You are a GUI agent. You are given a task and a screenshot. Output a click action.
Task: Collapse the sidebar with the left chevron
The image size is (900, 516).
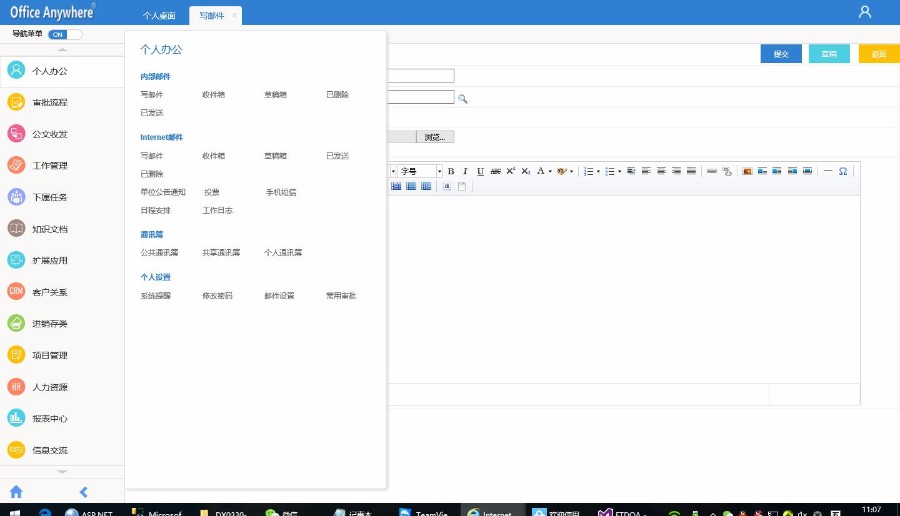coord(84,492)
